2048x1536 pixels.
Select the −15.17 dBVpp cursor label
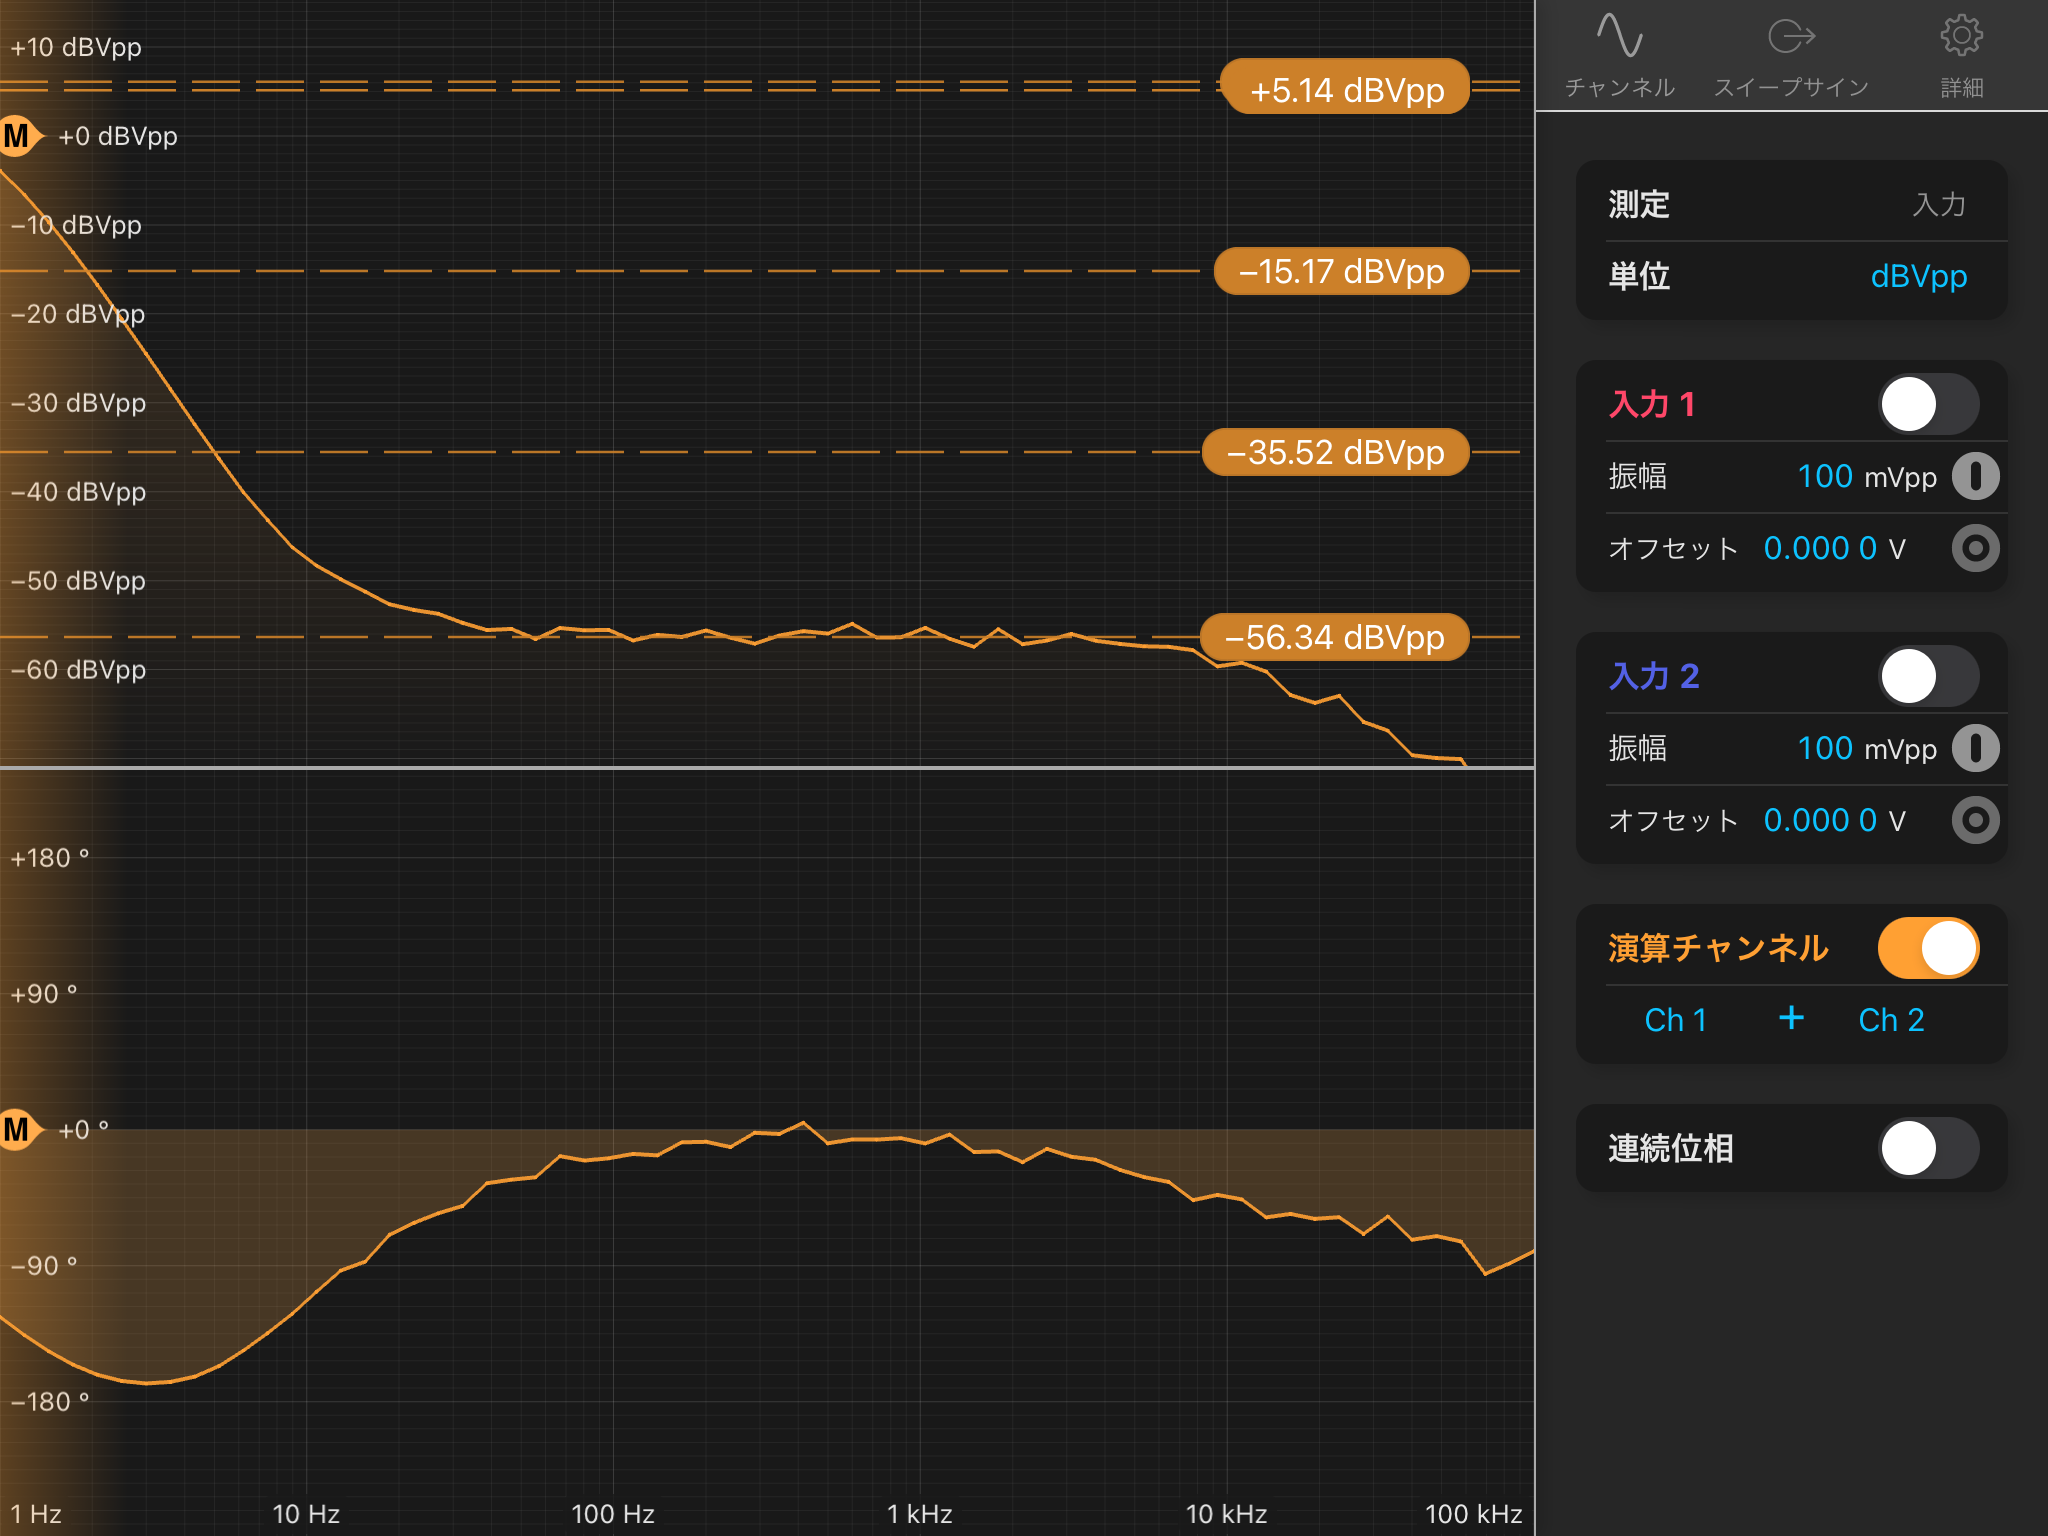pyautogui.click(x=1341, y=271)
